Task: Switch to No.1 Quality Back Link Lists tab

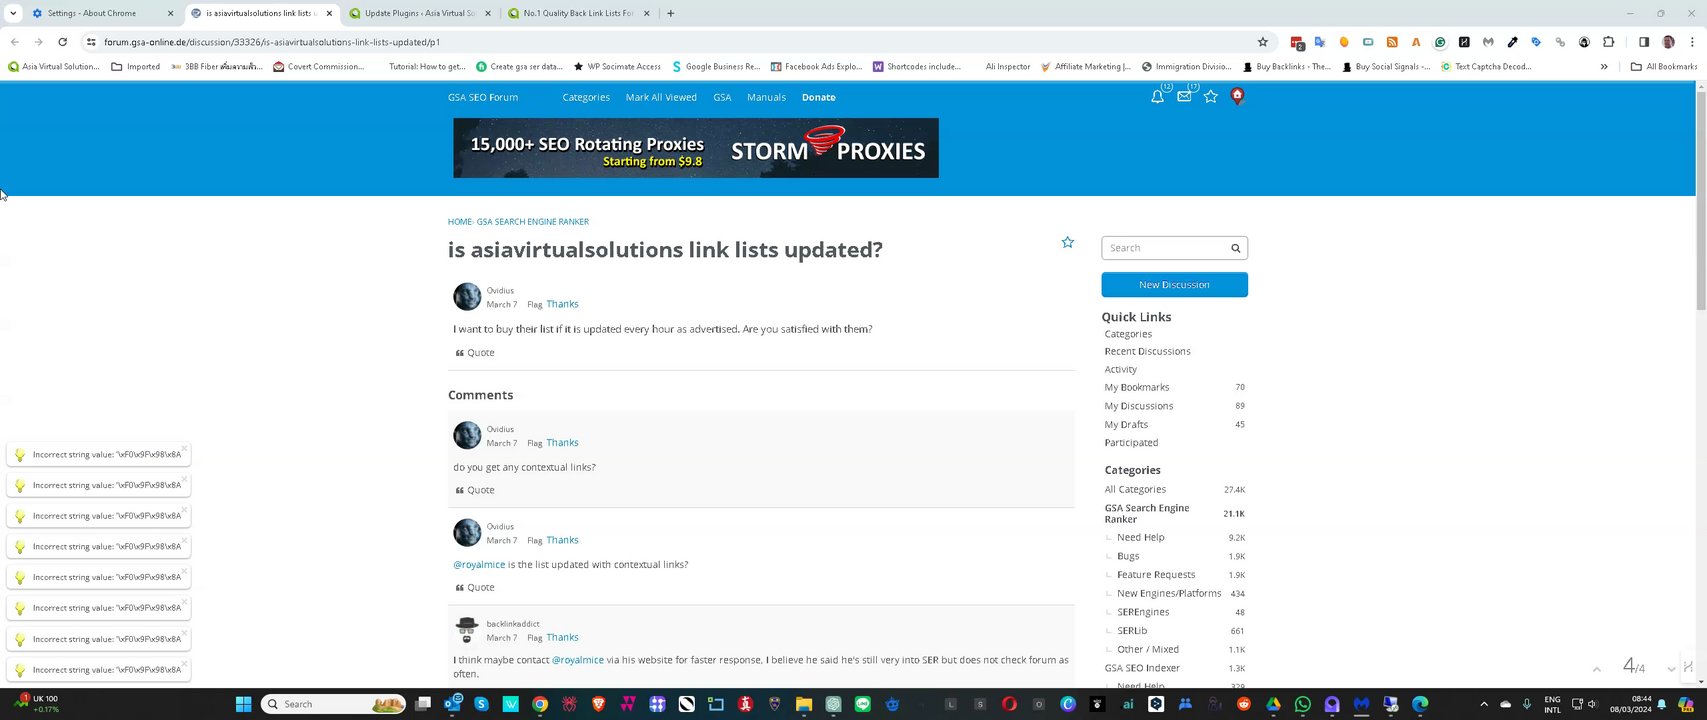Action: (x=578, y=13)
